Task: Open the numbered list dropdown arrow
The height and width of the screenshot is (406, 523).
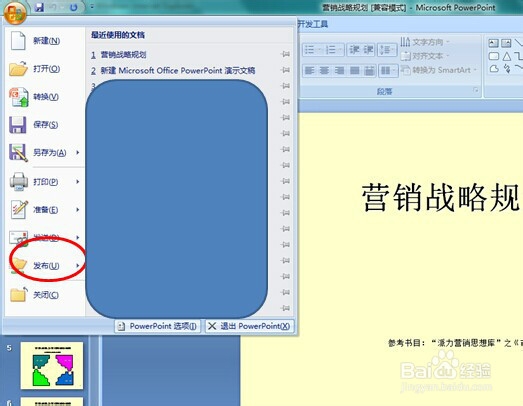Action: (x=341, y=50)
